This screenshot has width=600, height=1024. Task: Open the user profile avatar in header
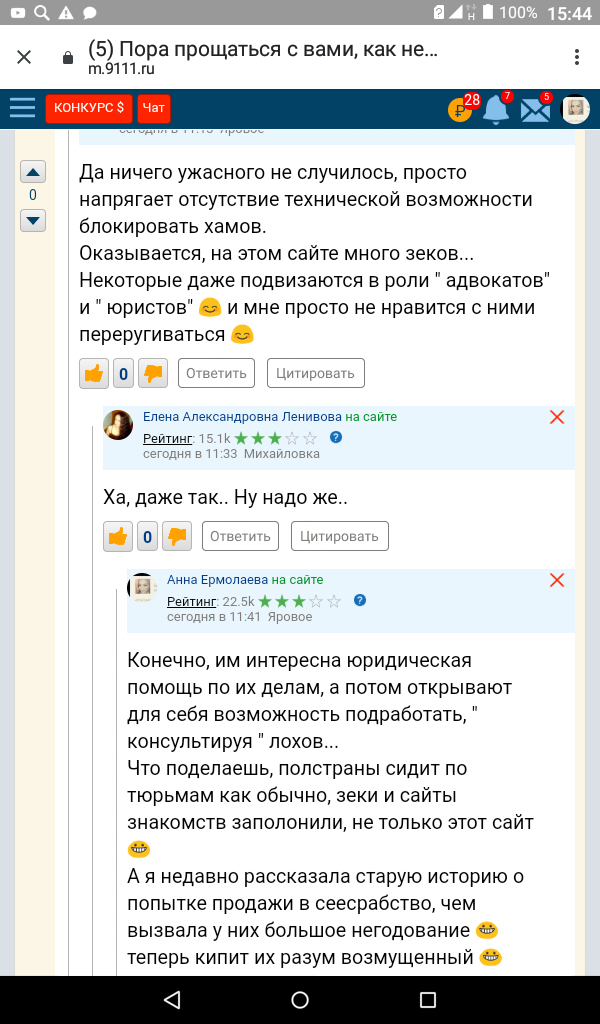[x=575, y=109]
